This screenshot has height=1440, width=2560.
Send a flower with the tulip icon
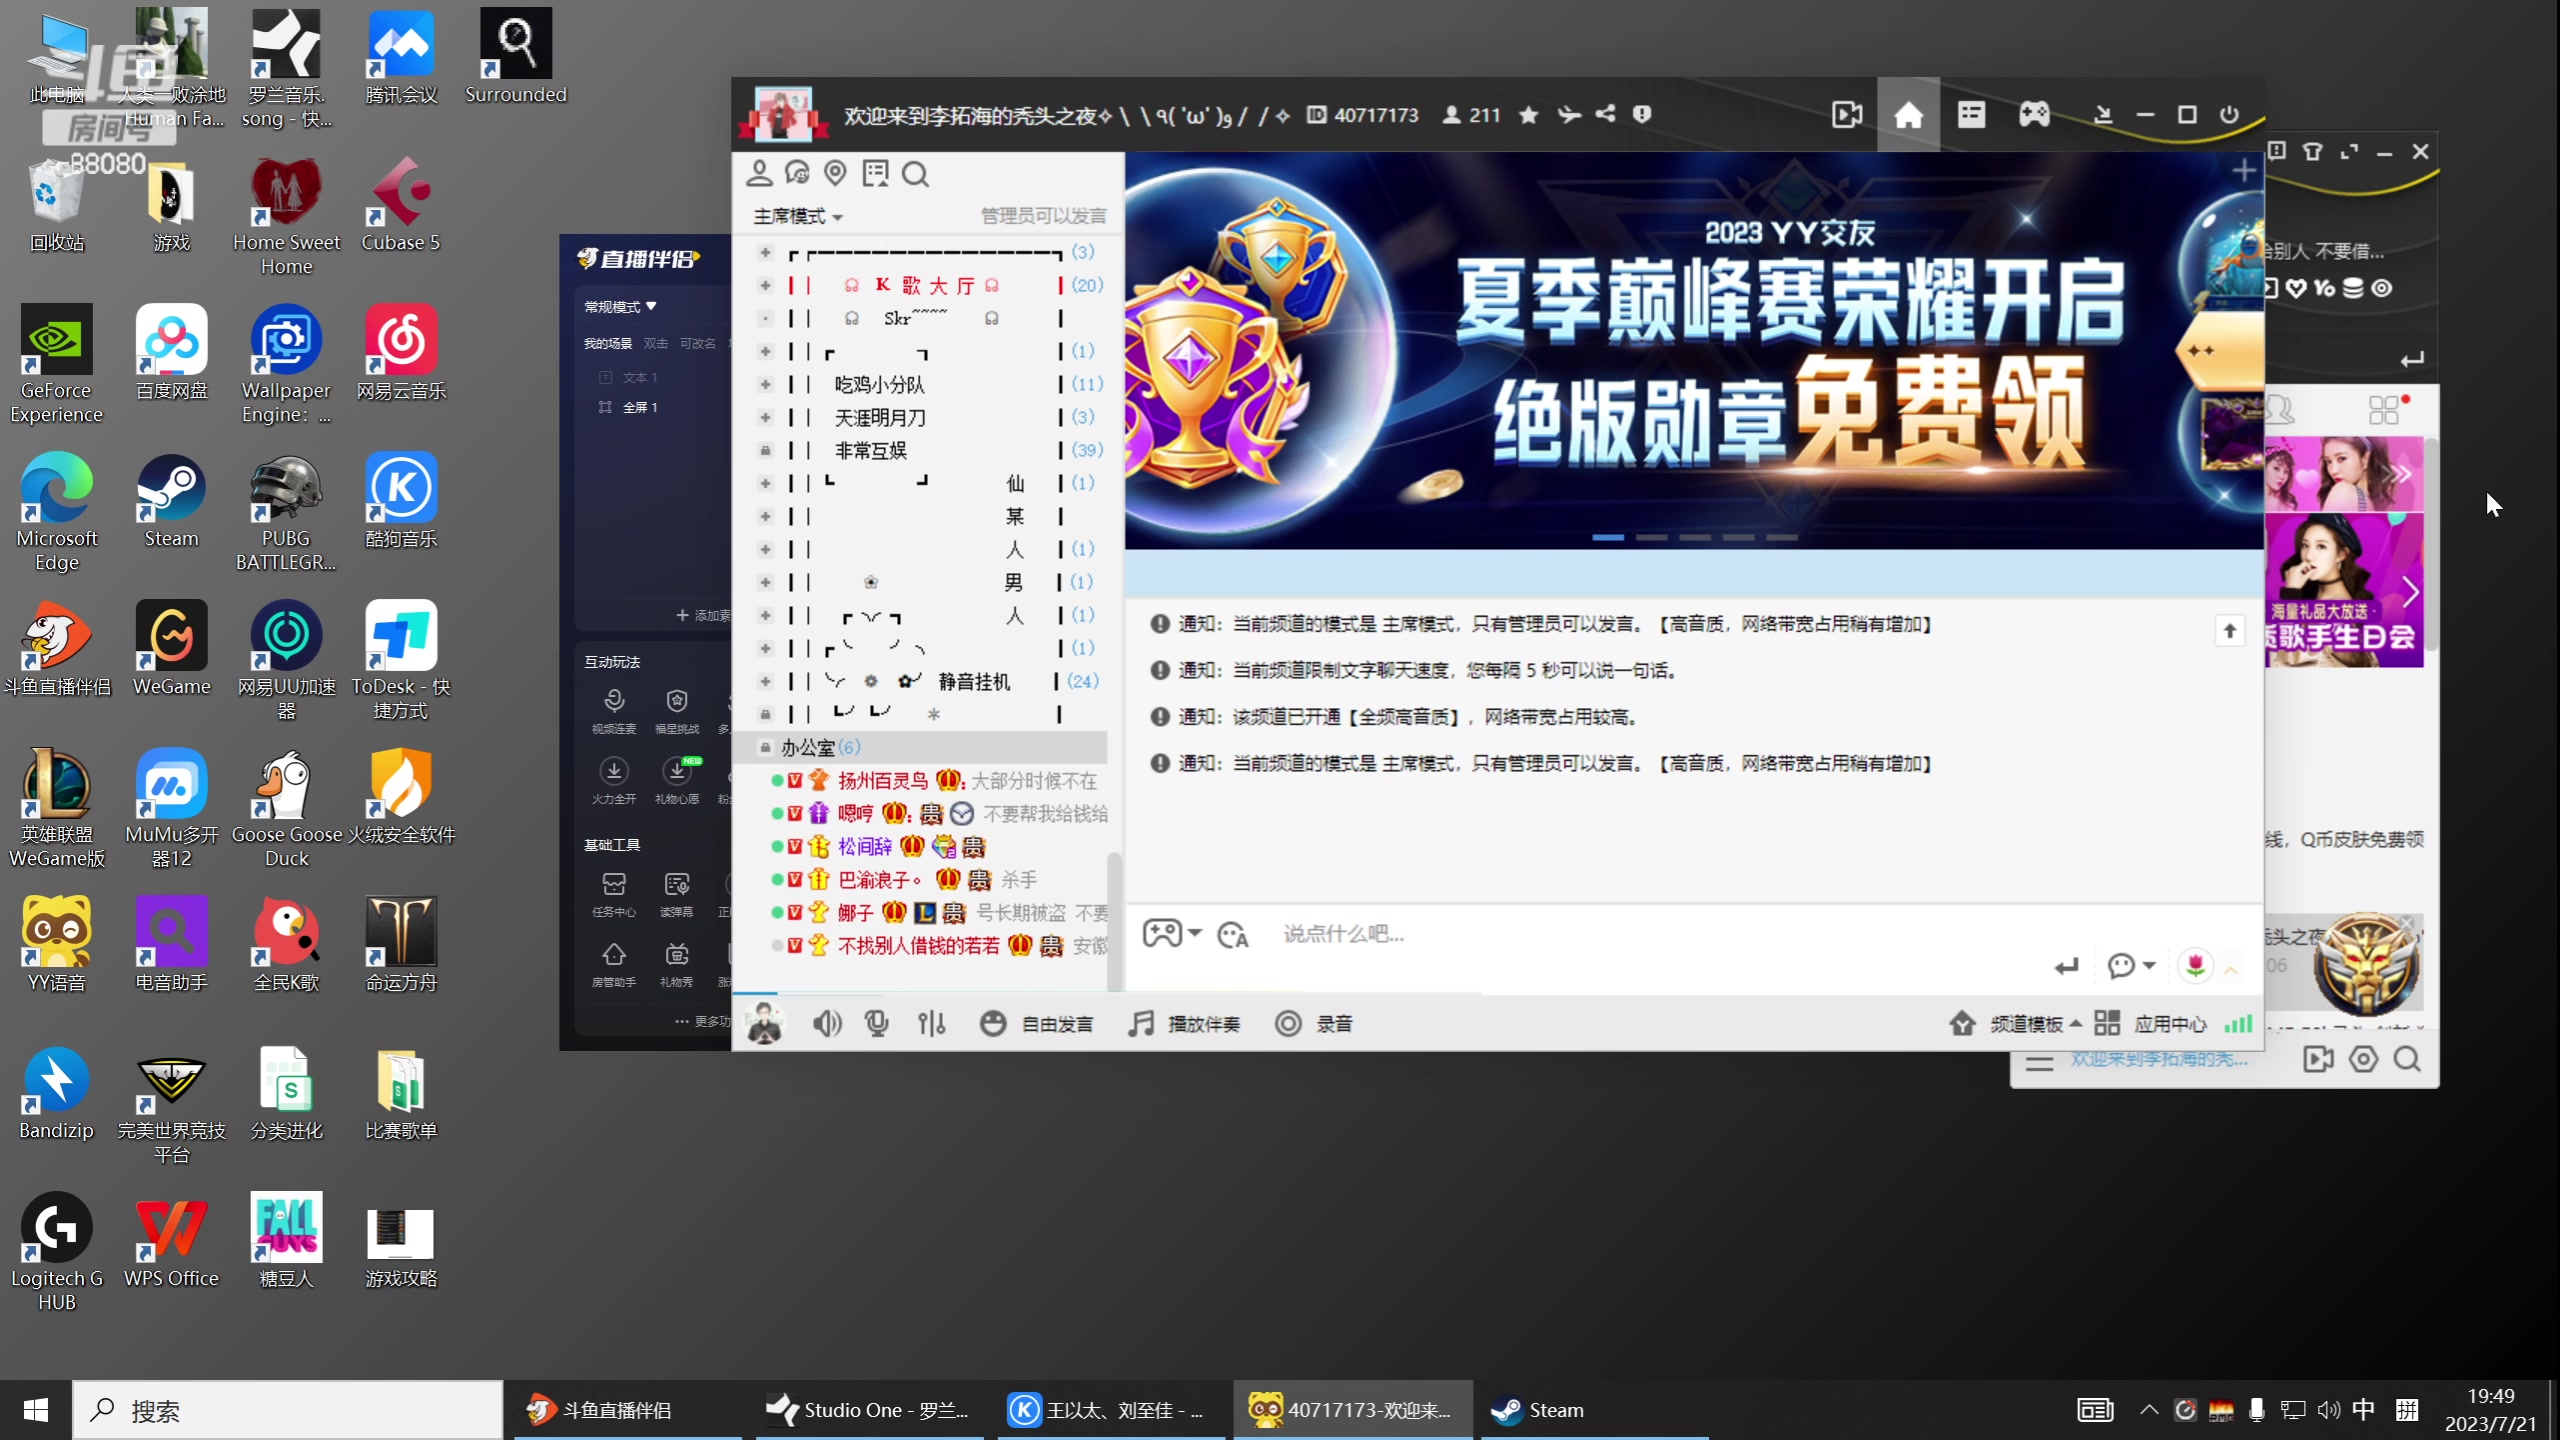[2193, 966]
